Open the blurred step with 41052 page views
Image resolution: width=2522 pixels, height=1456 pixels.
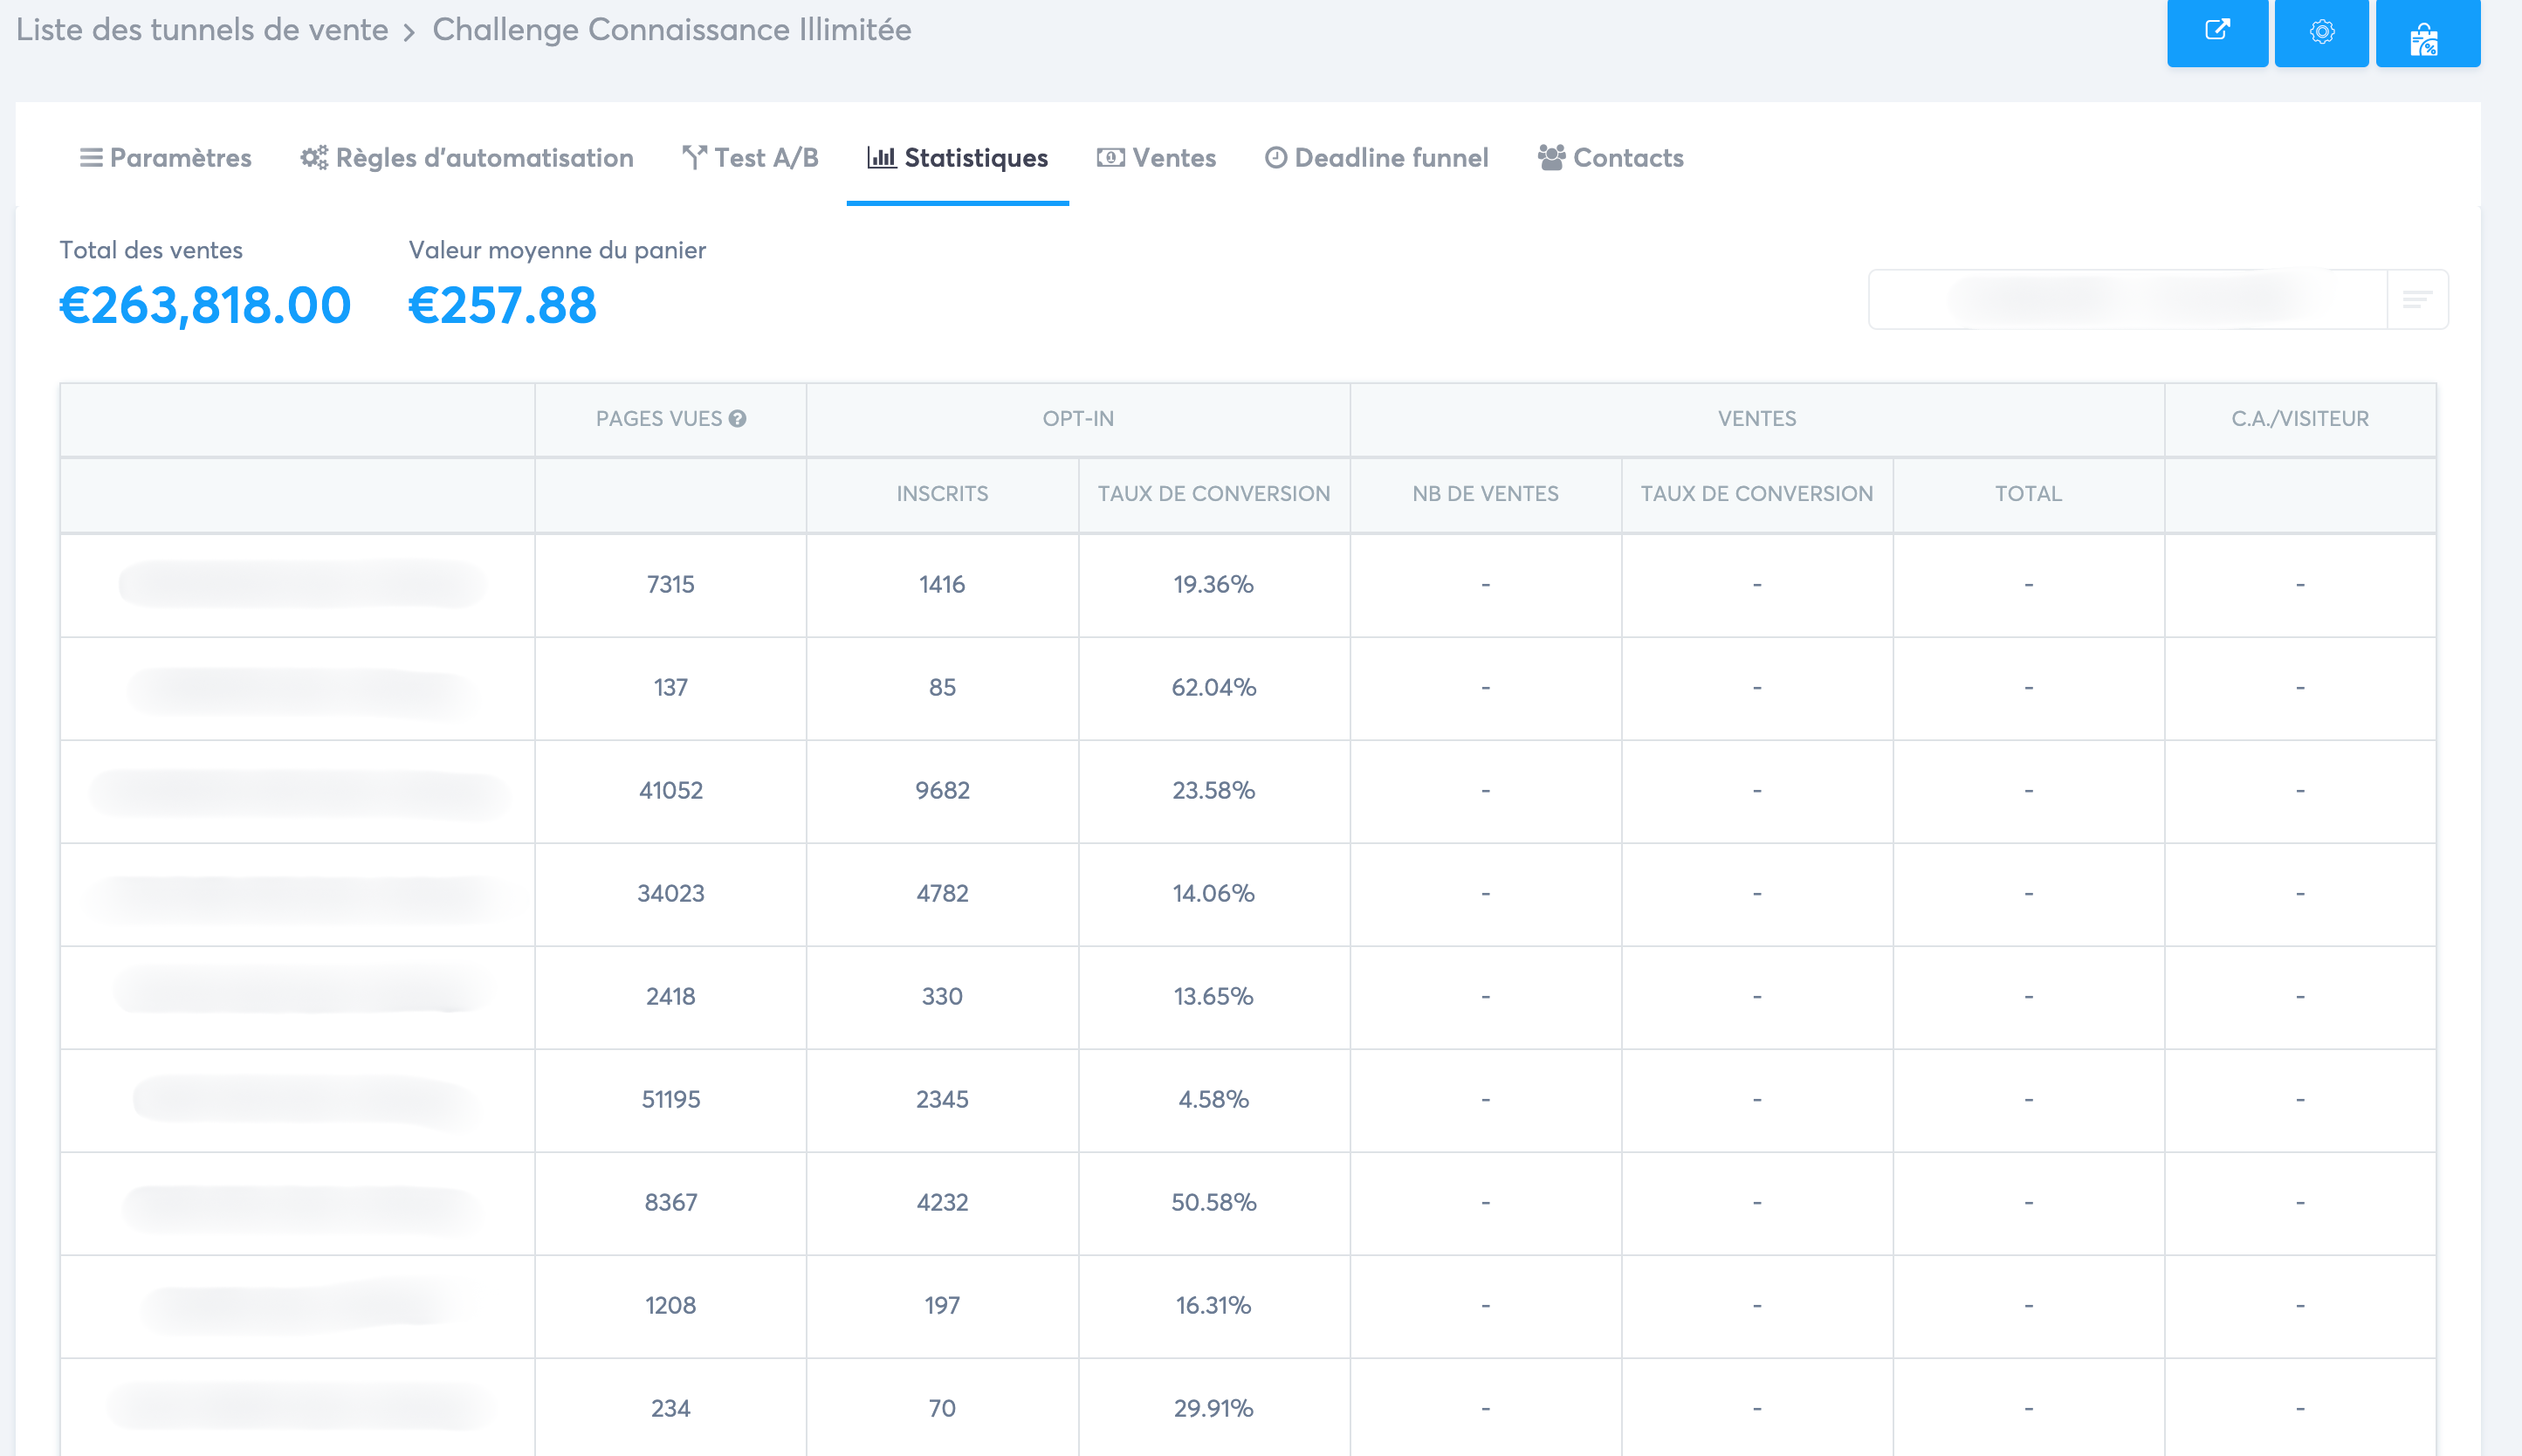[x=300, y=791]
